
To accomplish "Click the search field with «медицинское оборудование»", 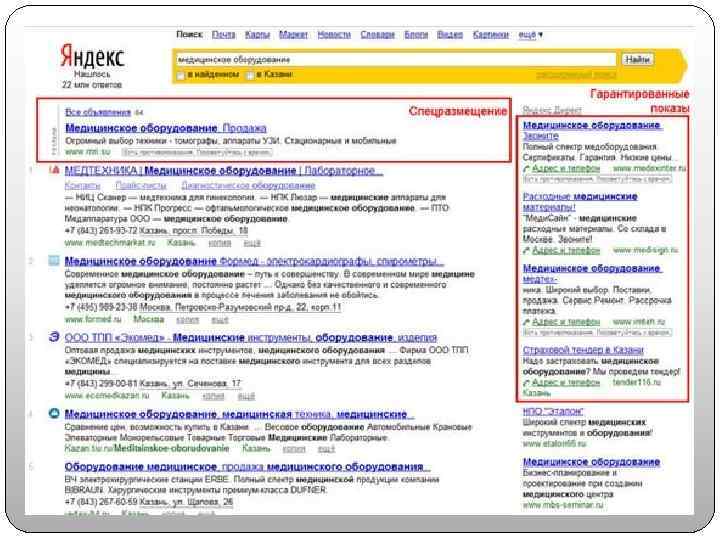I will pos(396,60).
